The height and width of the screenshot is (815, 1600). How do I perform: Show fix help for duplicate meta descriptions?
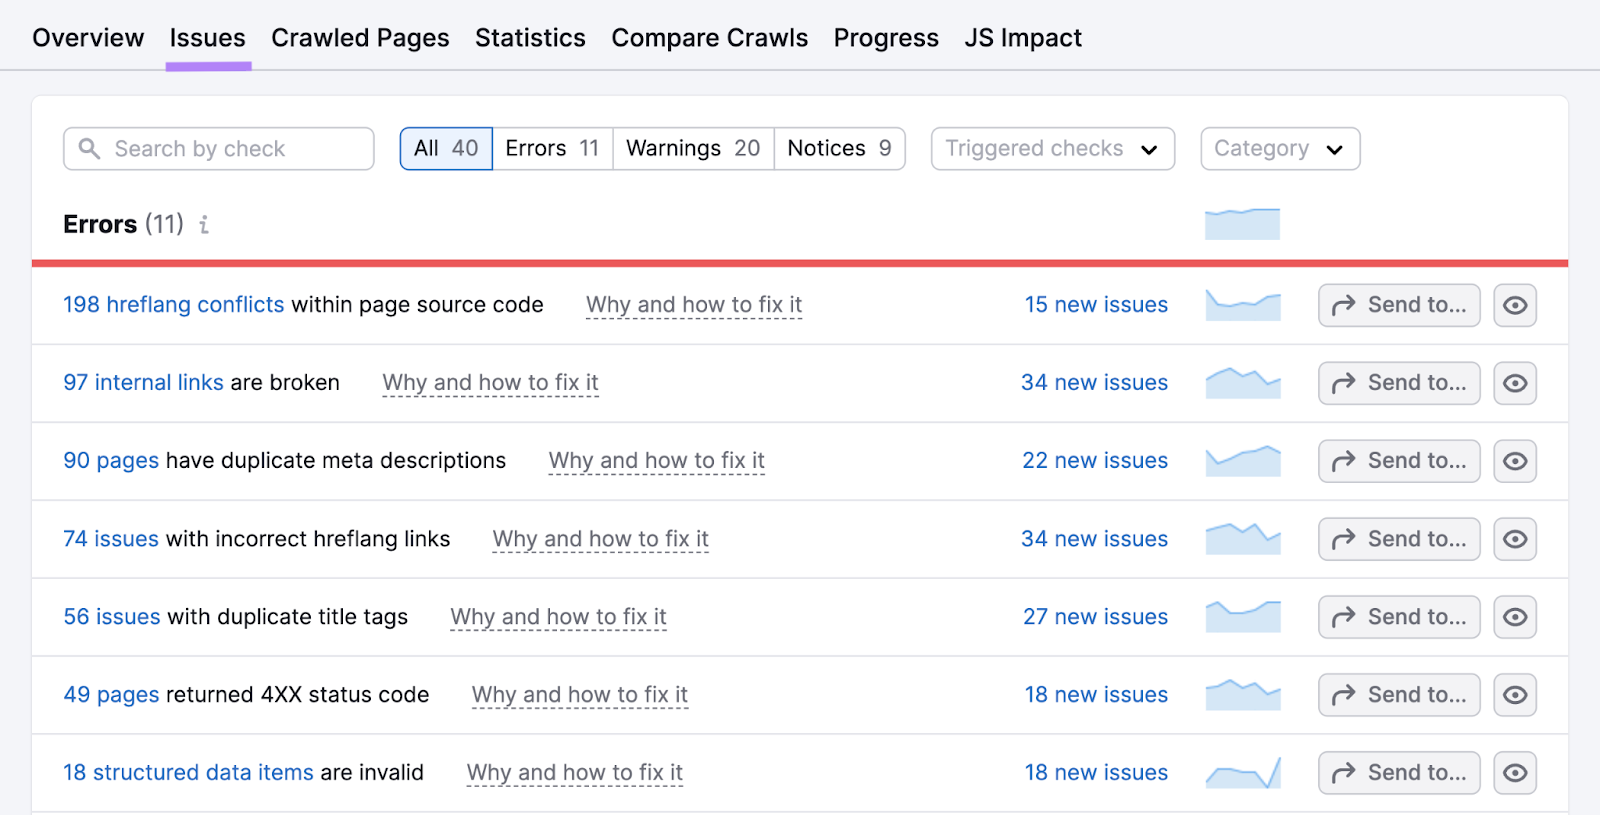tap(656, 461)
